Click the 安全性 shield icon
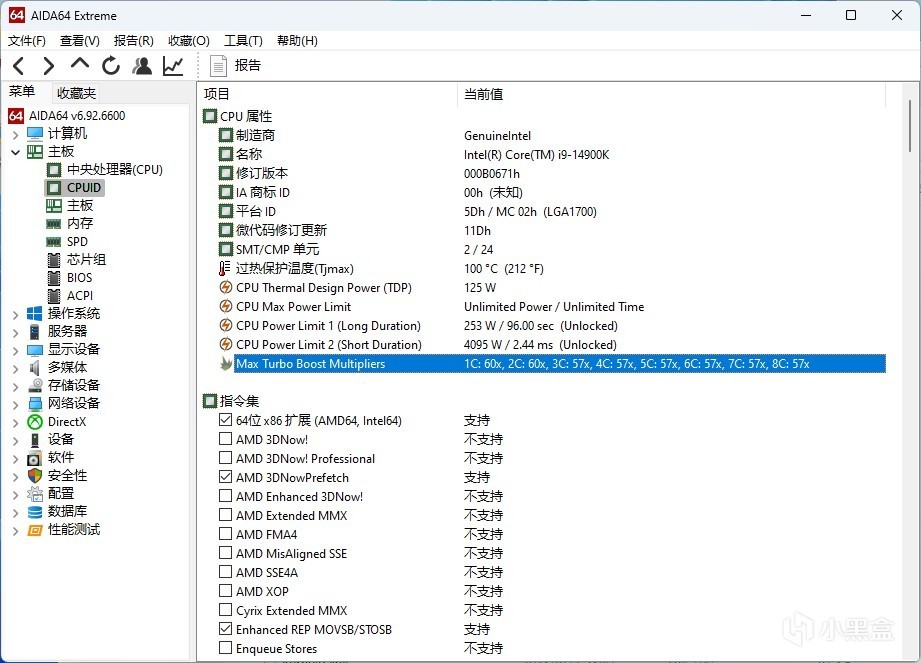The image size is (921, 663). coord(35,476)
